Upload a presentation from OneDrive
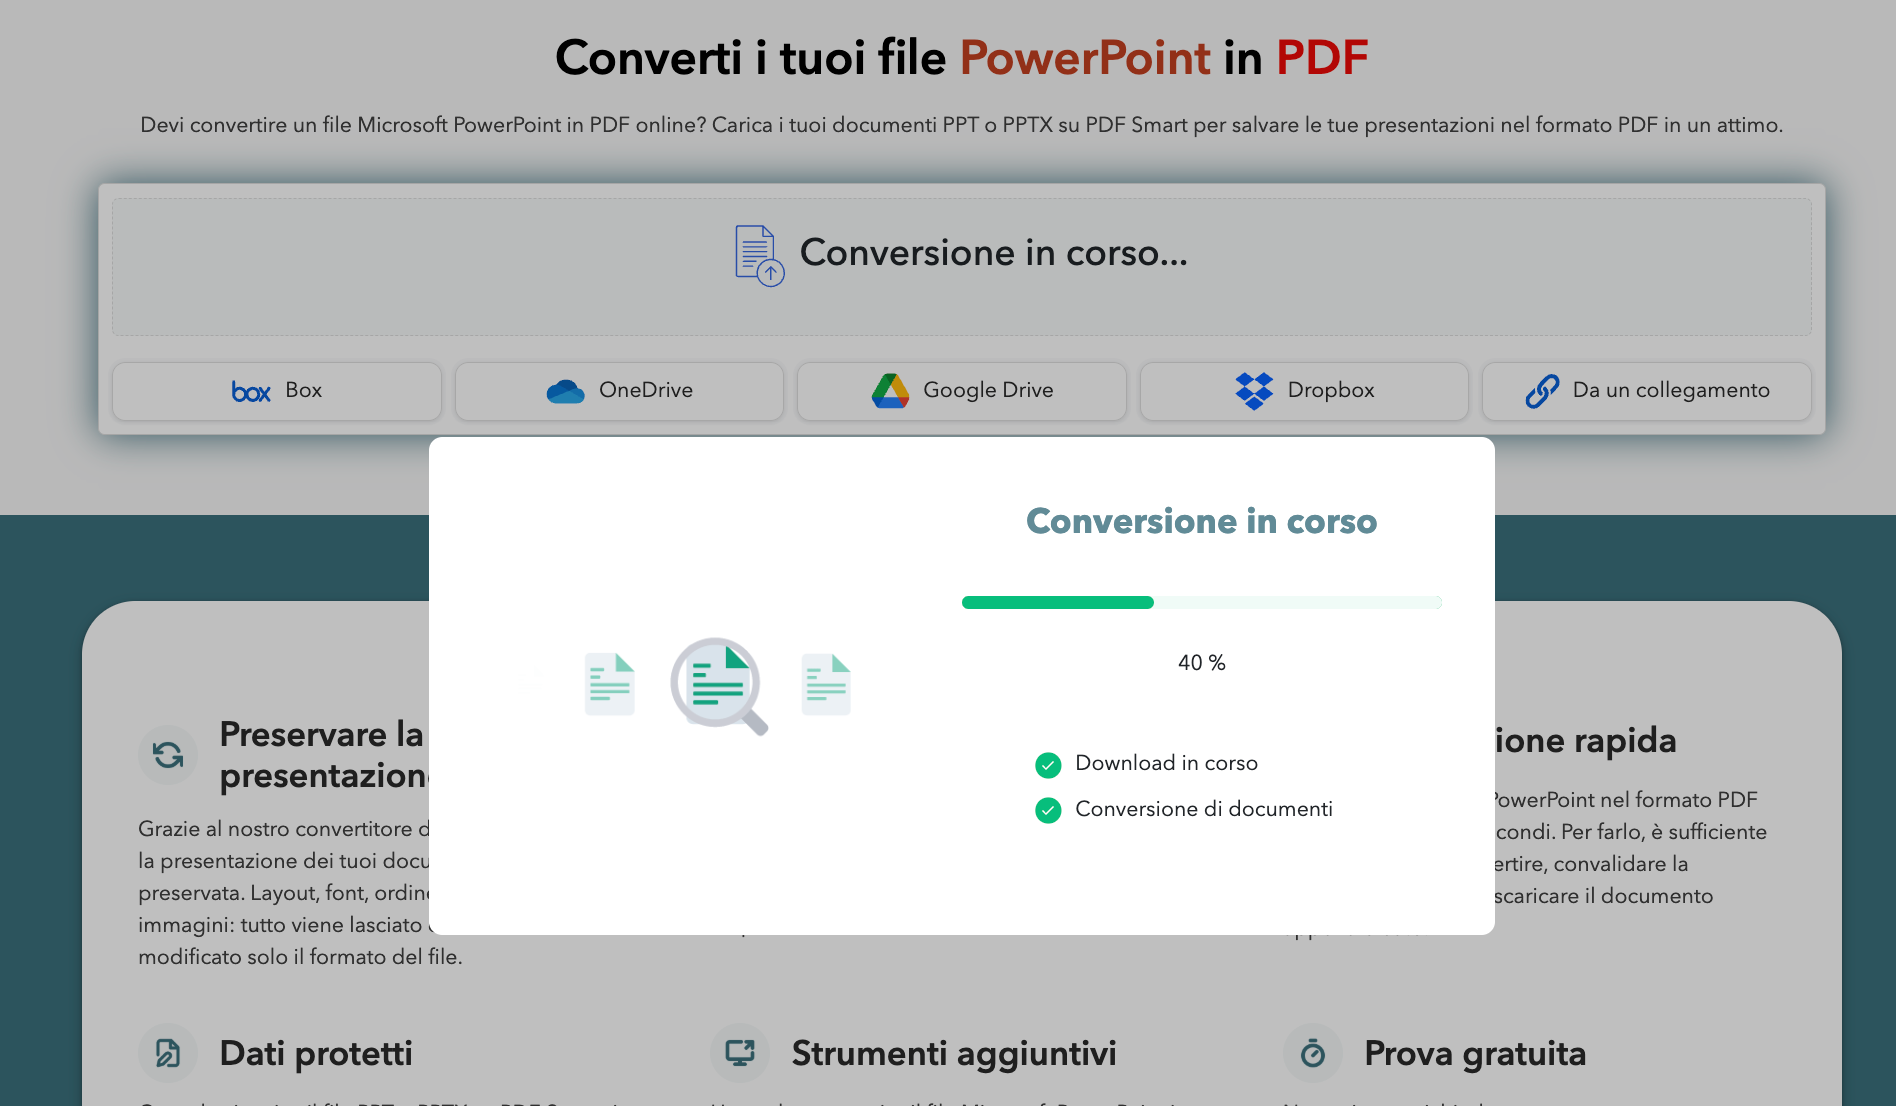 point(618,391)
